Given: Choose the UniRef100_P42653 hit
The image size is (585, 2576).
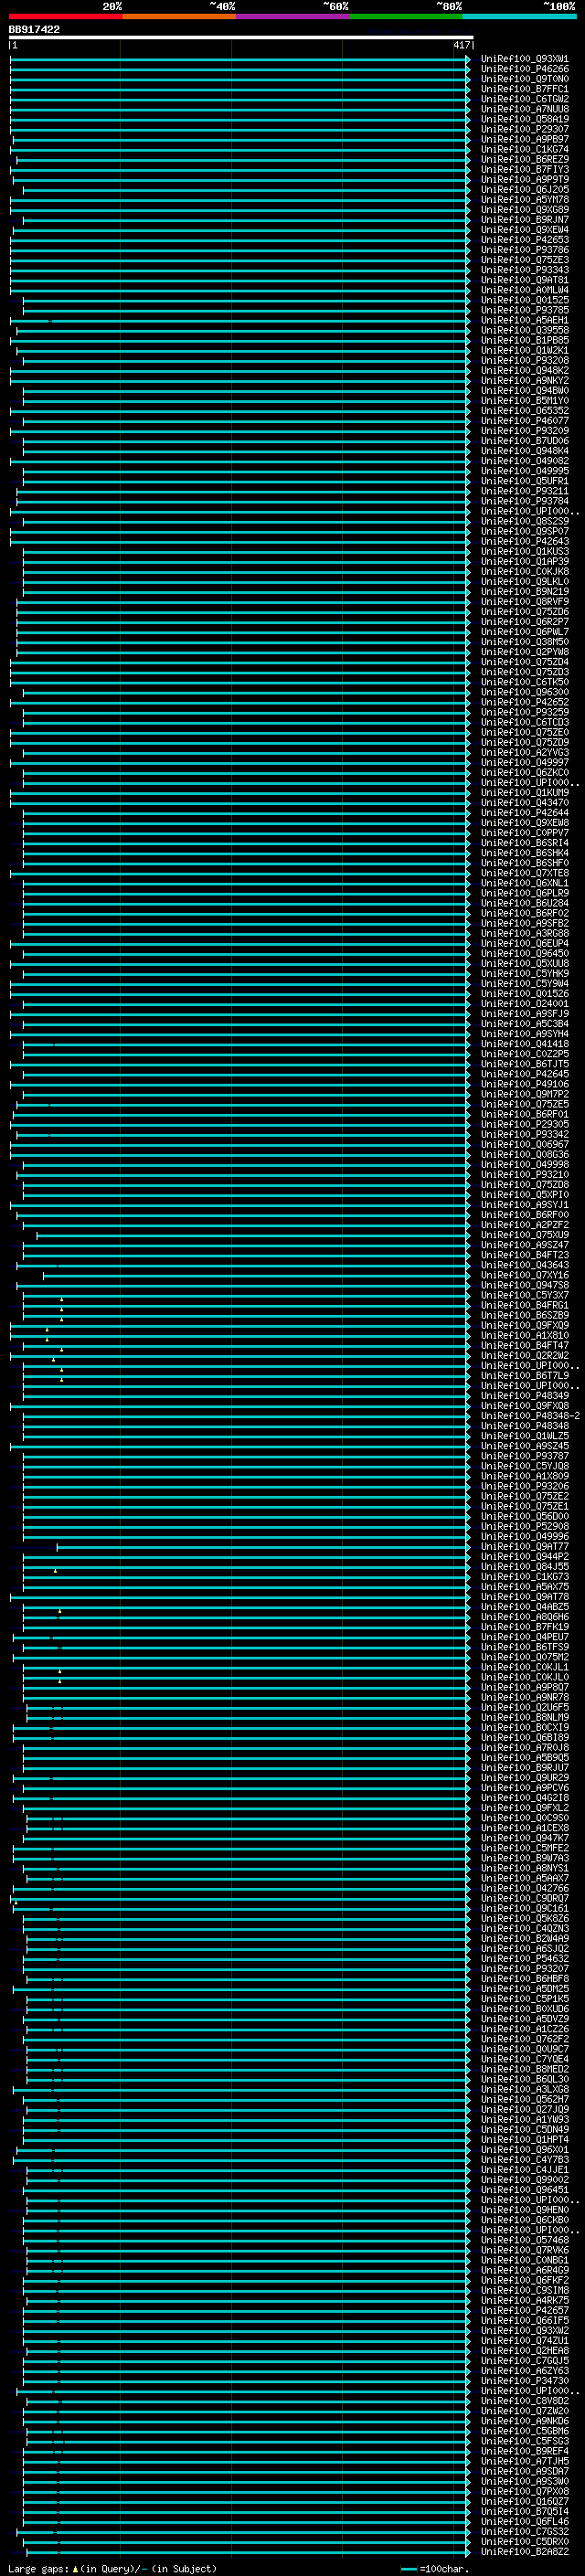Looking at the screenshot, I should coord(525,240).
